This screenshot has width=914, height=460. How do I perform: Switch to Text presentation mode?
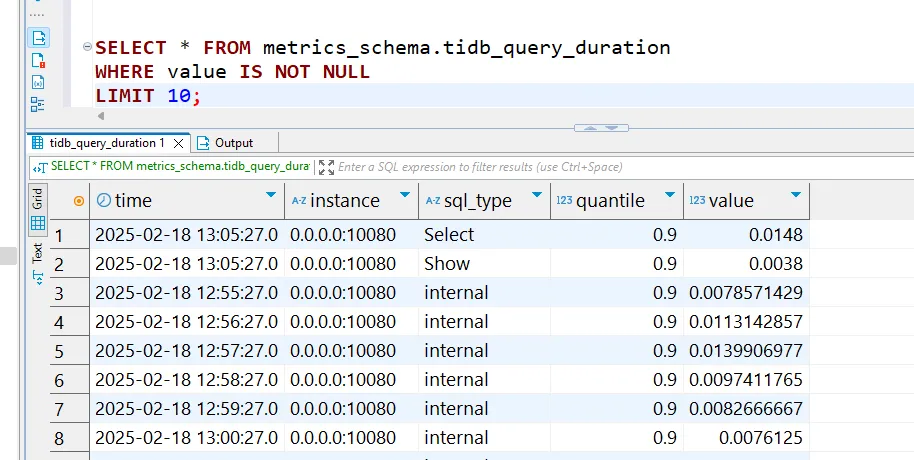[x=38, y=252]
